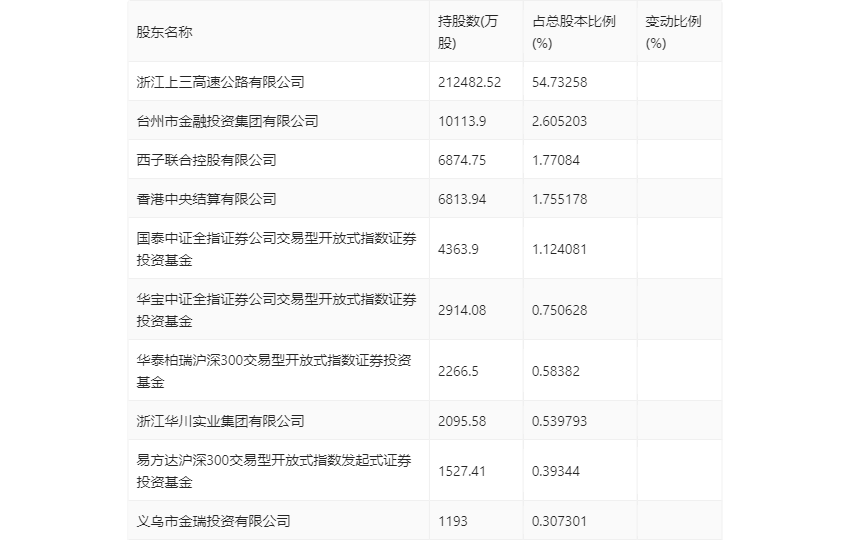Click the percentage 0.750628
The height and width of the screenshot is (540, 850).
point(559,310)
